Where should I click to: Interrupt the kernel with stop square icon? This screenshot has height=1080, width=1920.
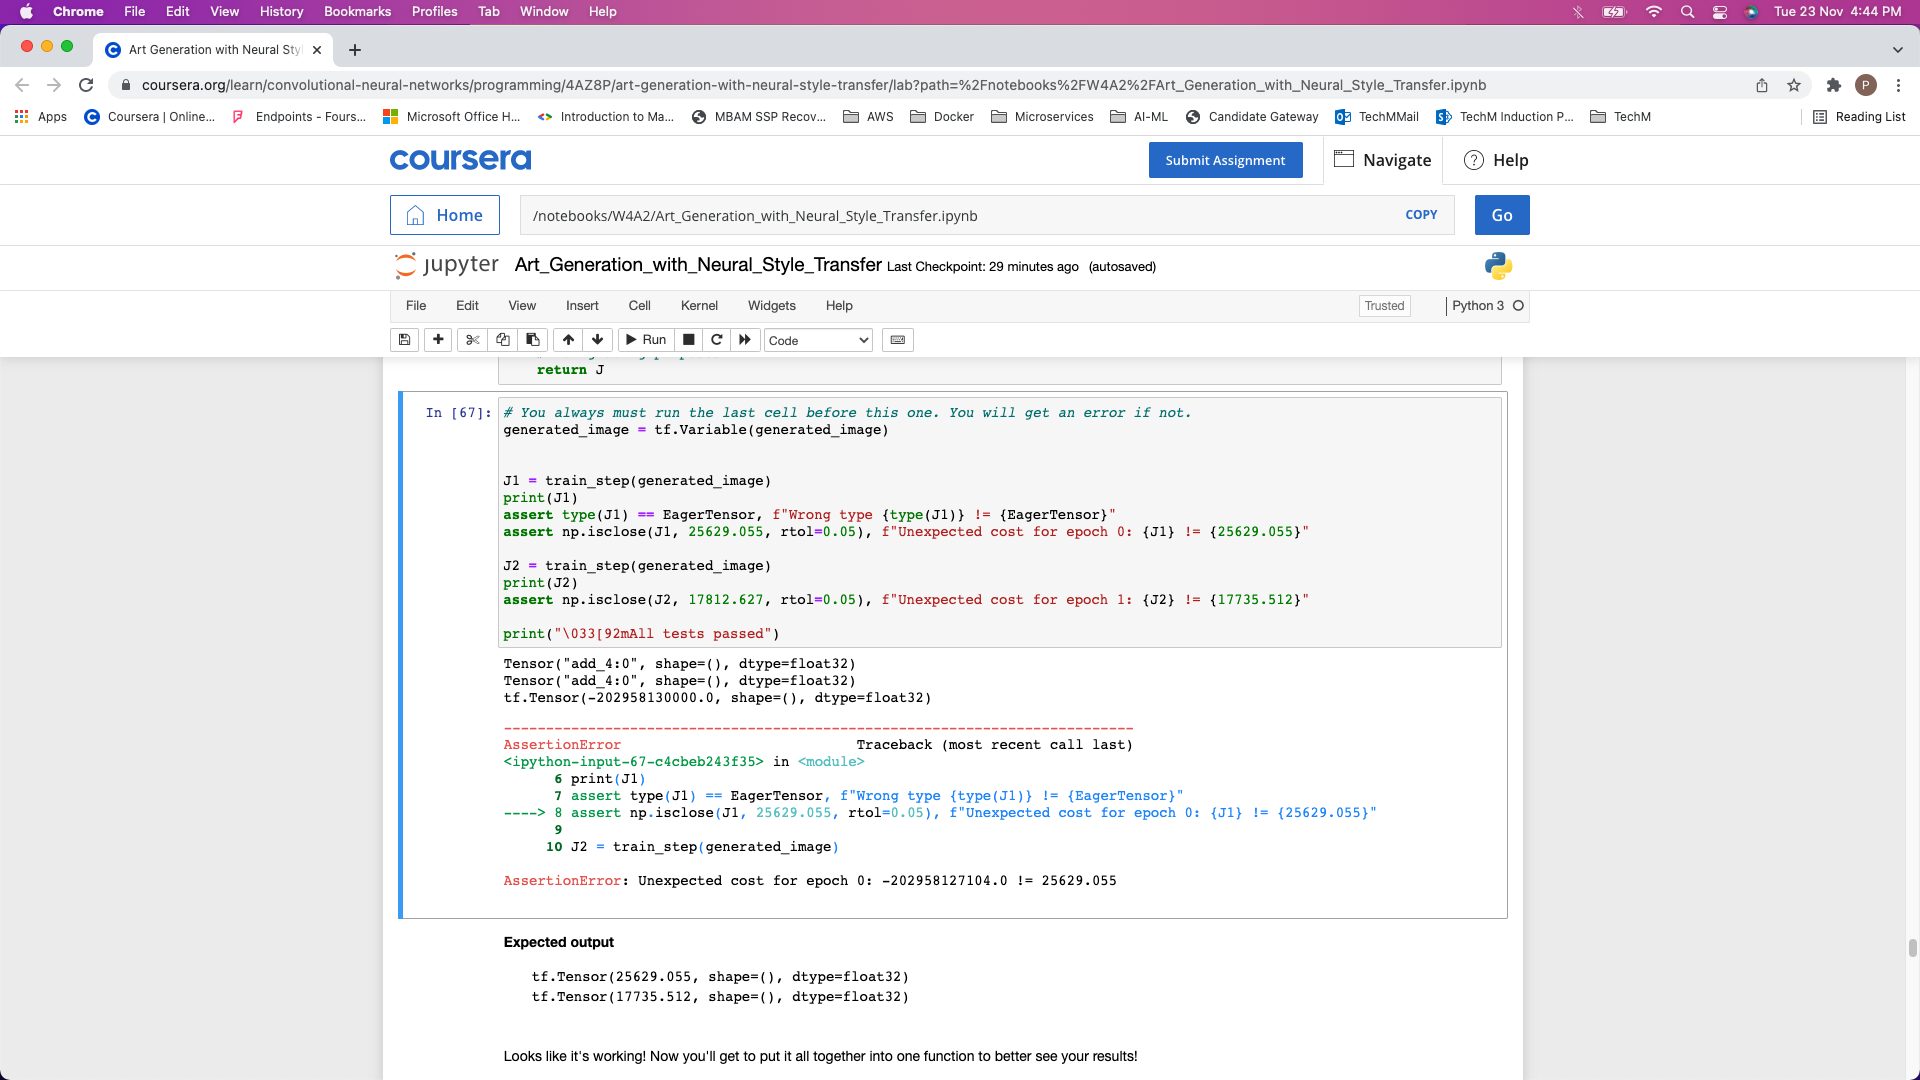coord(689,340)
